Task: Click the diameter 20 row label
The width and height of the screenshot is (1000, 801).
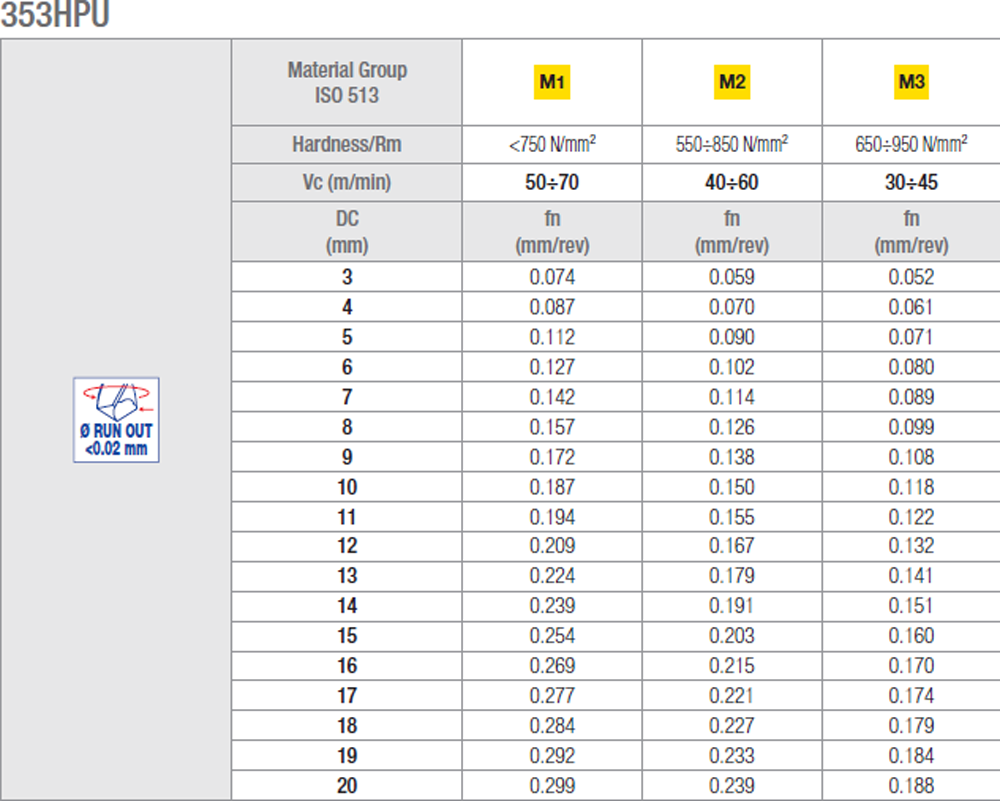Action: [347, 785]
